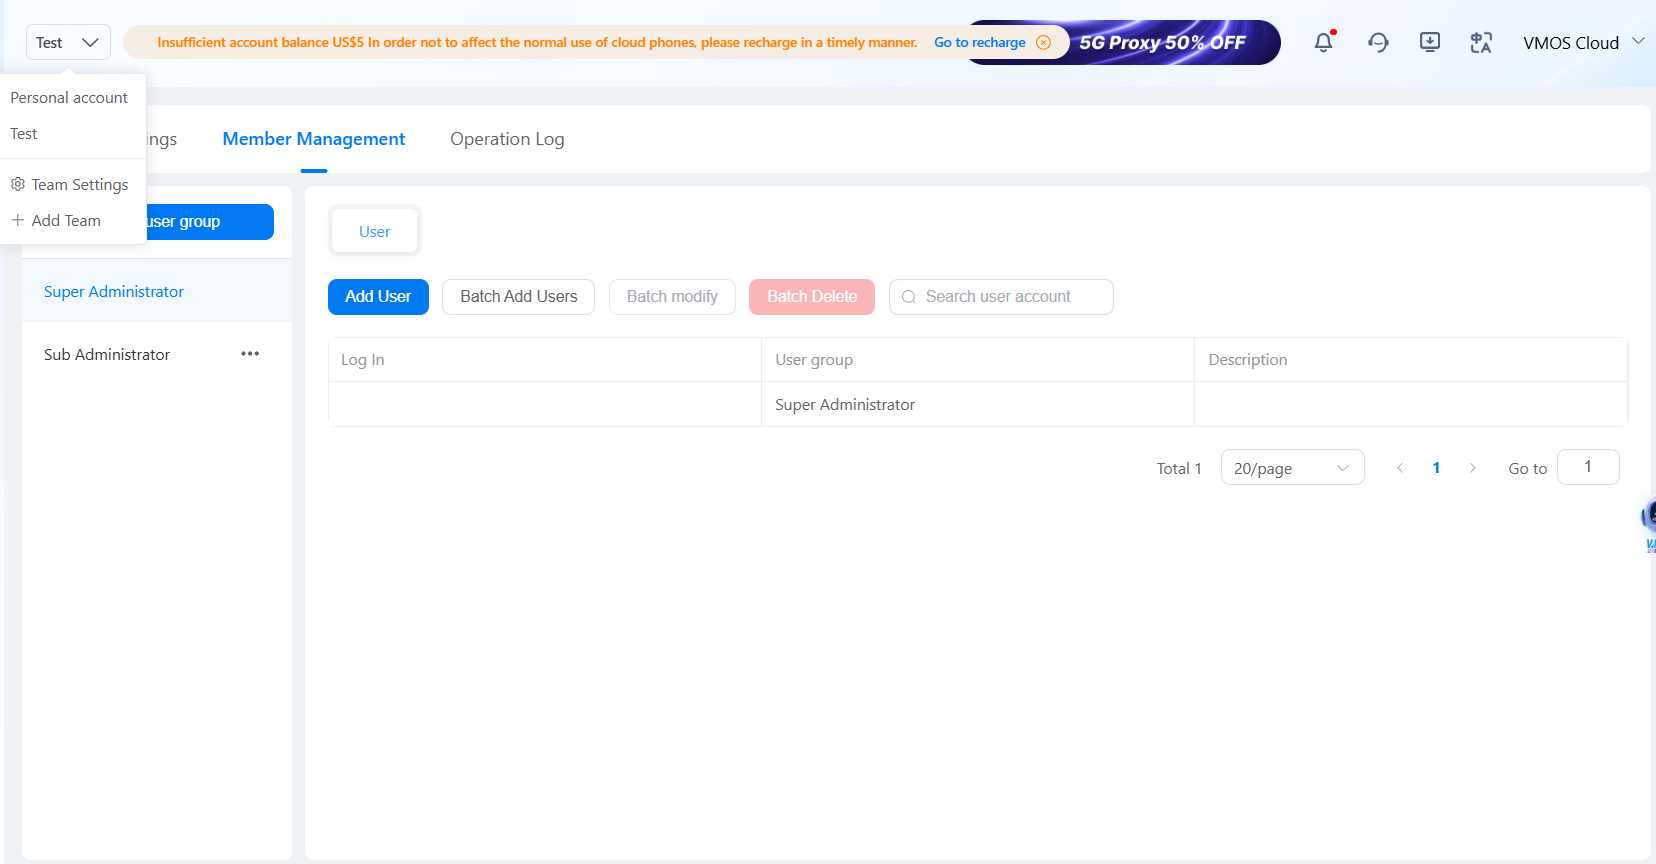Go to the next page arrow

coord(1472,468)
